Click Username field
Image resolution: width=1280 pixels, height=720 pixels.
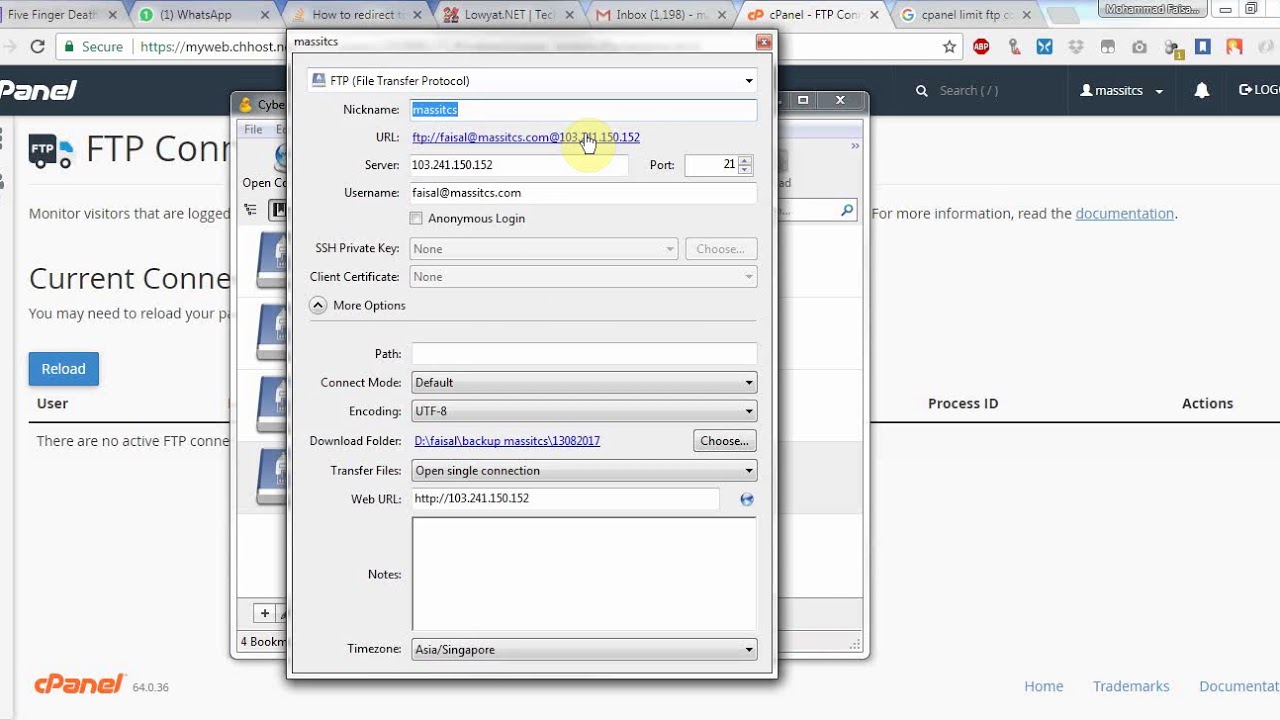[584, 193]
